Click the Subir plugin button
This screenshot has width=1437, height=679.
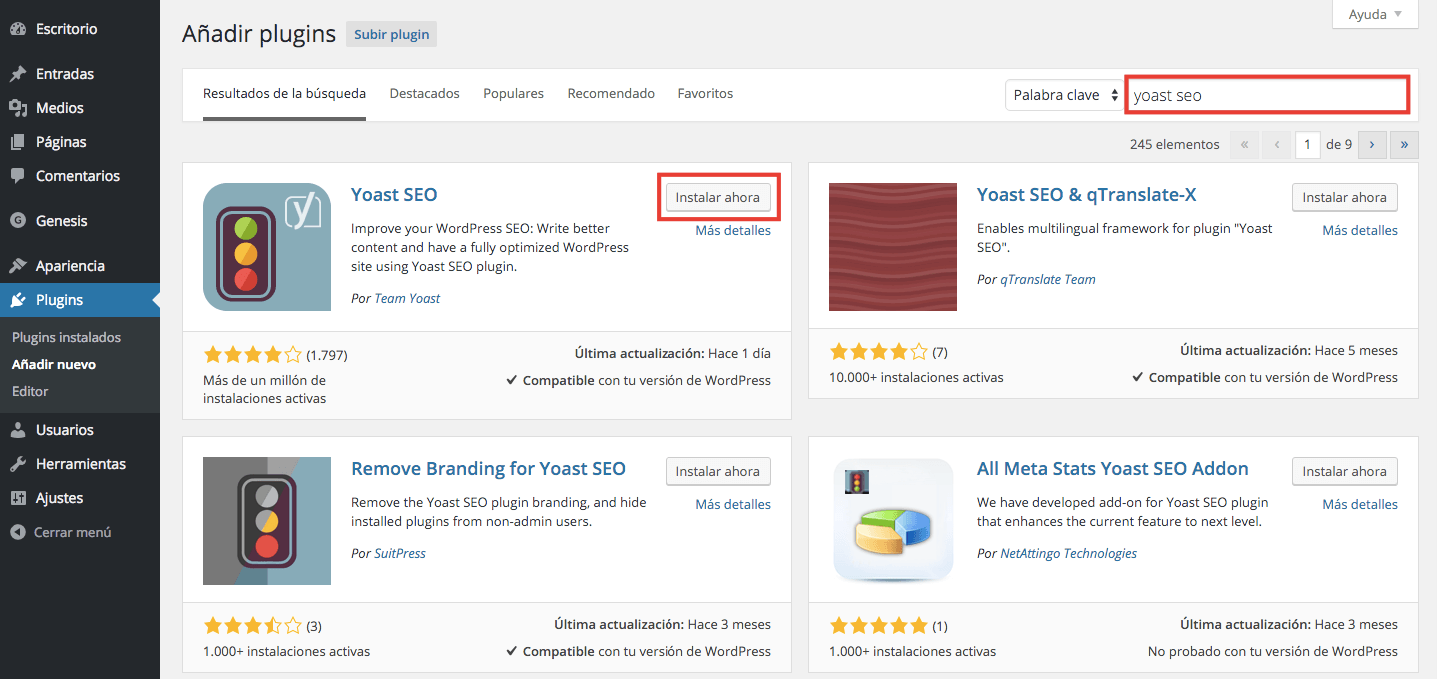392,34
